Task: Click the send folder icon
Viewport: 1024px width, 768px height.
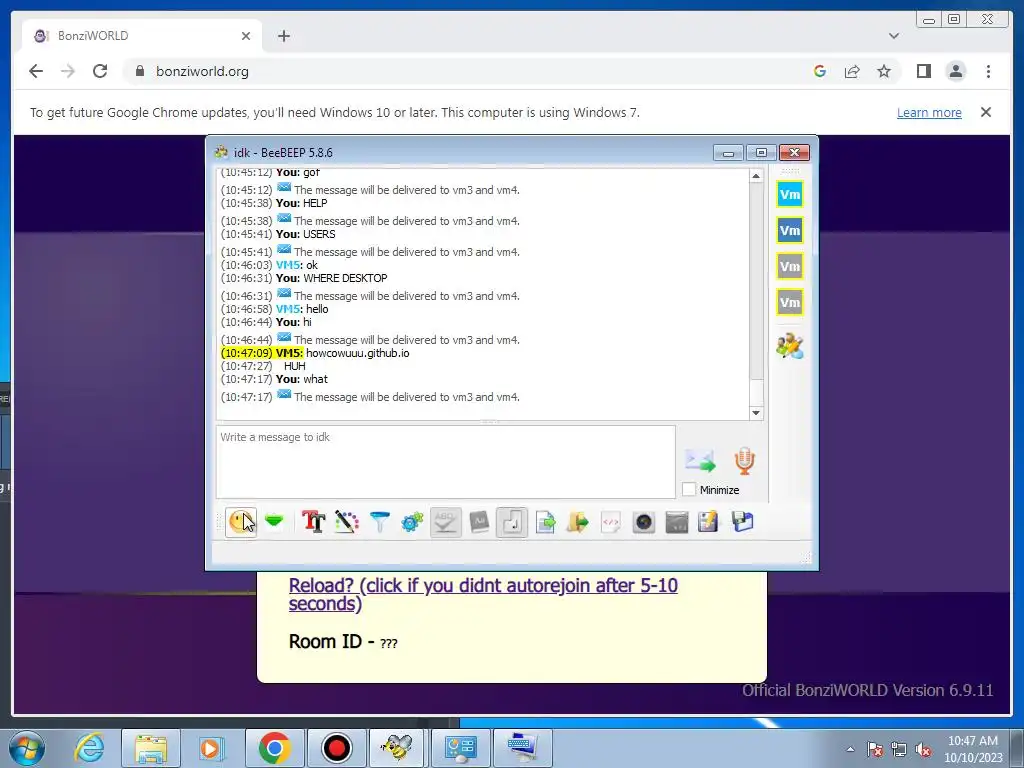Action: point(577,522)
